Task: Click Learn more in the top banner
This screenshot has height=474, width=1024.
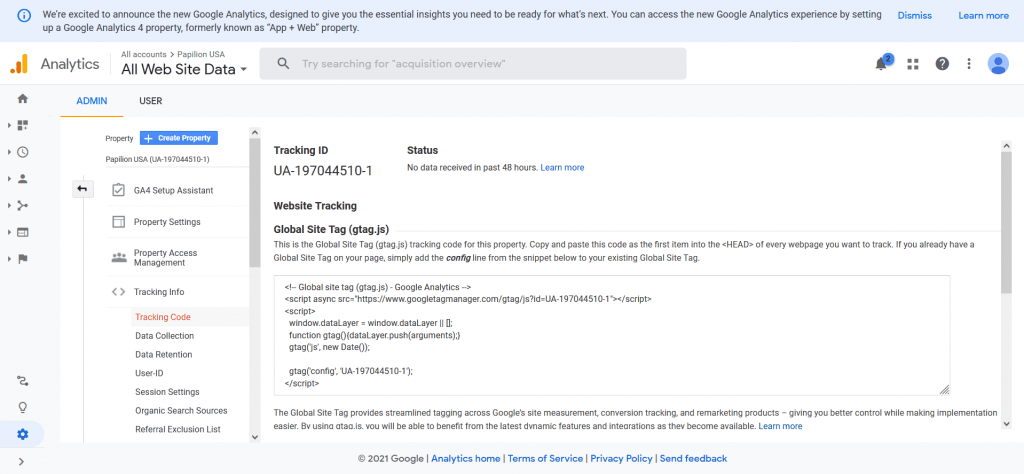Action: [x=984, y=16]
